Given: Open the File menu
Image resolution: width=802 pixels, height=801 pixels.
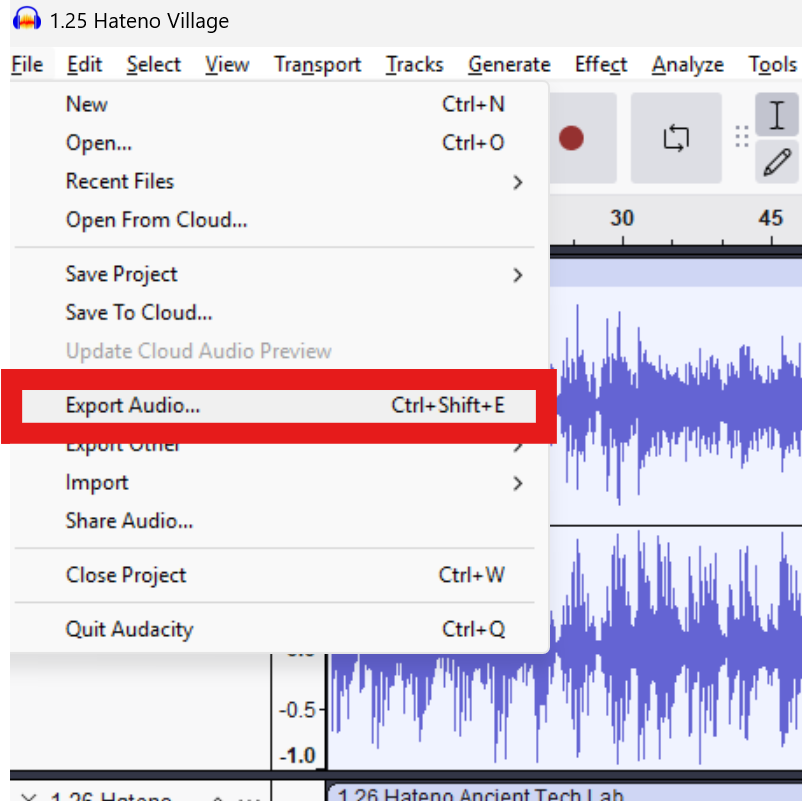Looking at the screenshot, I should pos(28,64).
